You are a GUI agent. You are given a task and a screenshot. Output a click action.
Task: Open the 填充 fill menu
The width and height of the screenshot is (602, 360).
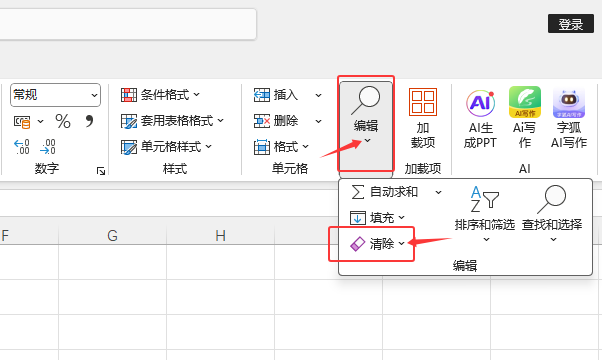pos(377,218)
